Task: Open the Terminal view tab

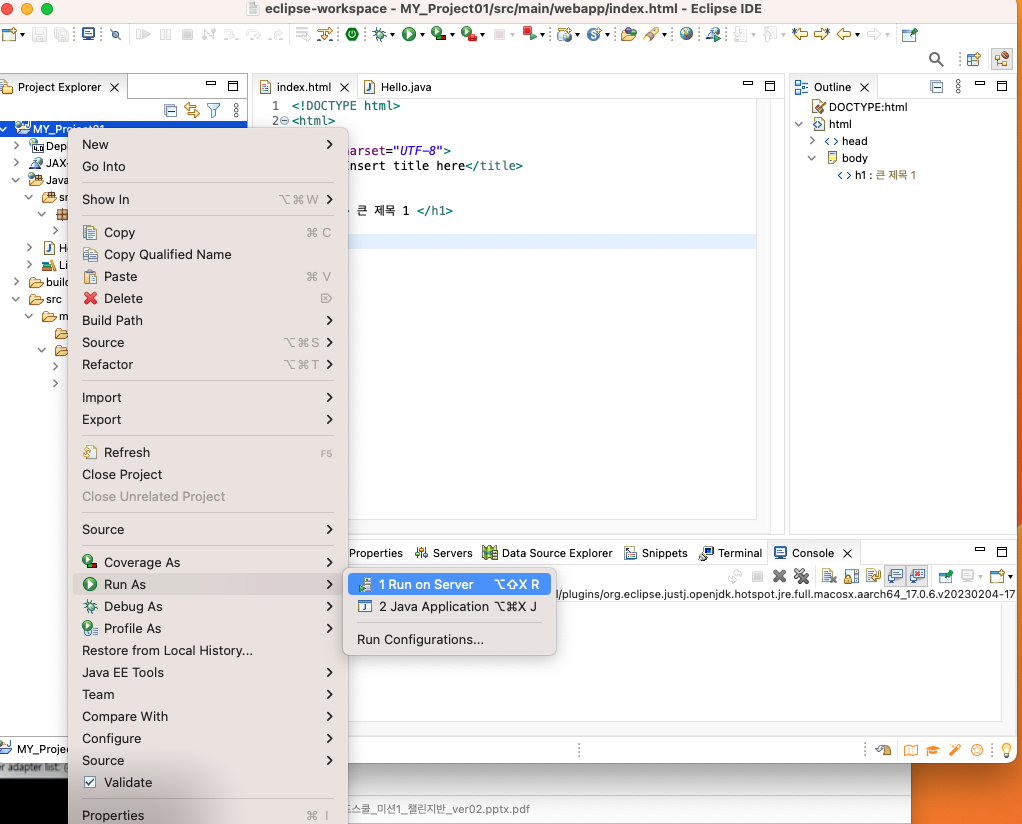Action: [730, 553]
